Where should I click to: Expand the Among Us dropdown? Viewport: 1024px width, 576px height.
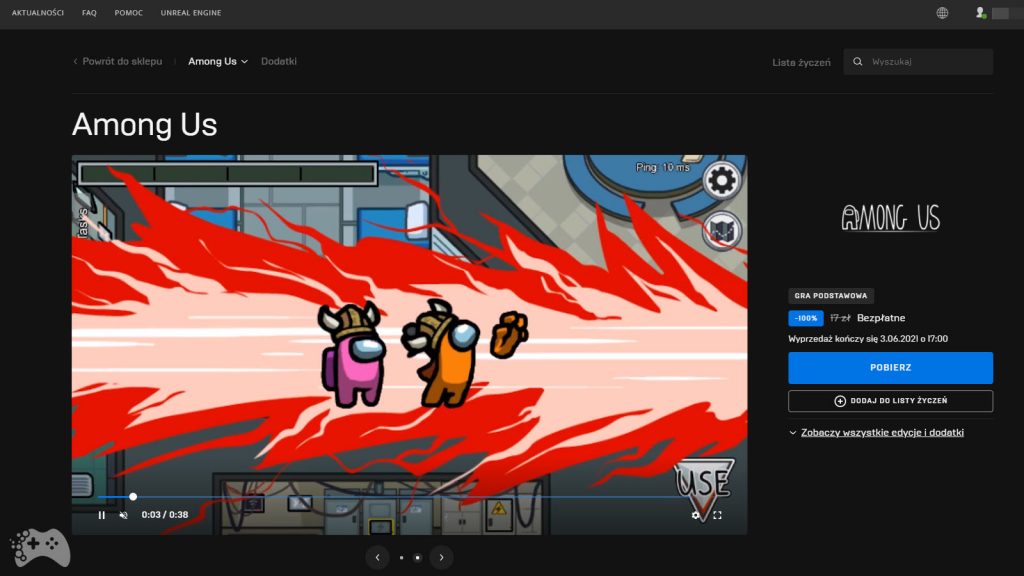pos(217,61)
